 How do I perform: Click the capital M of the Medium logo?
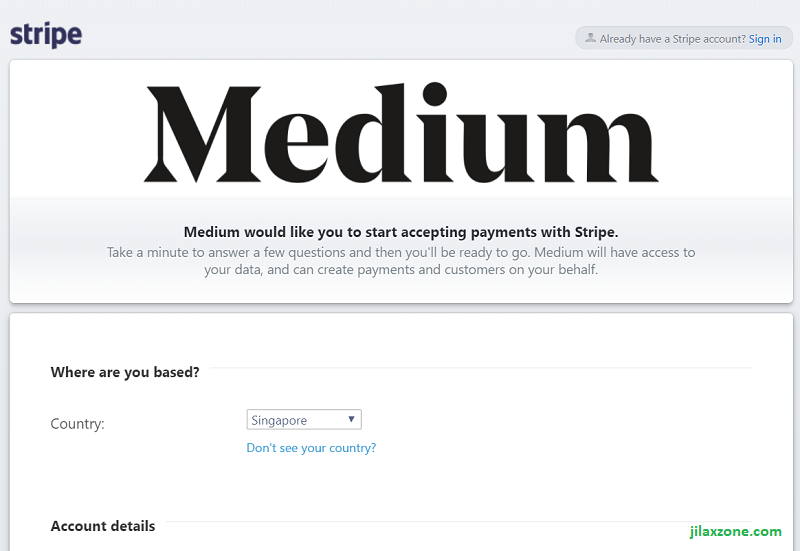[x=203, y=135]
